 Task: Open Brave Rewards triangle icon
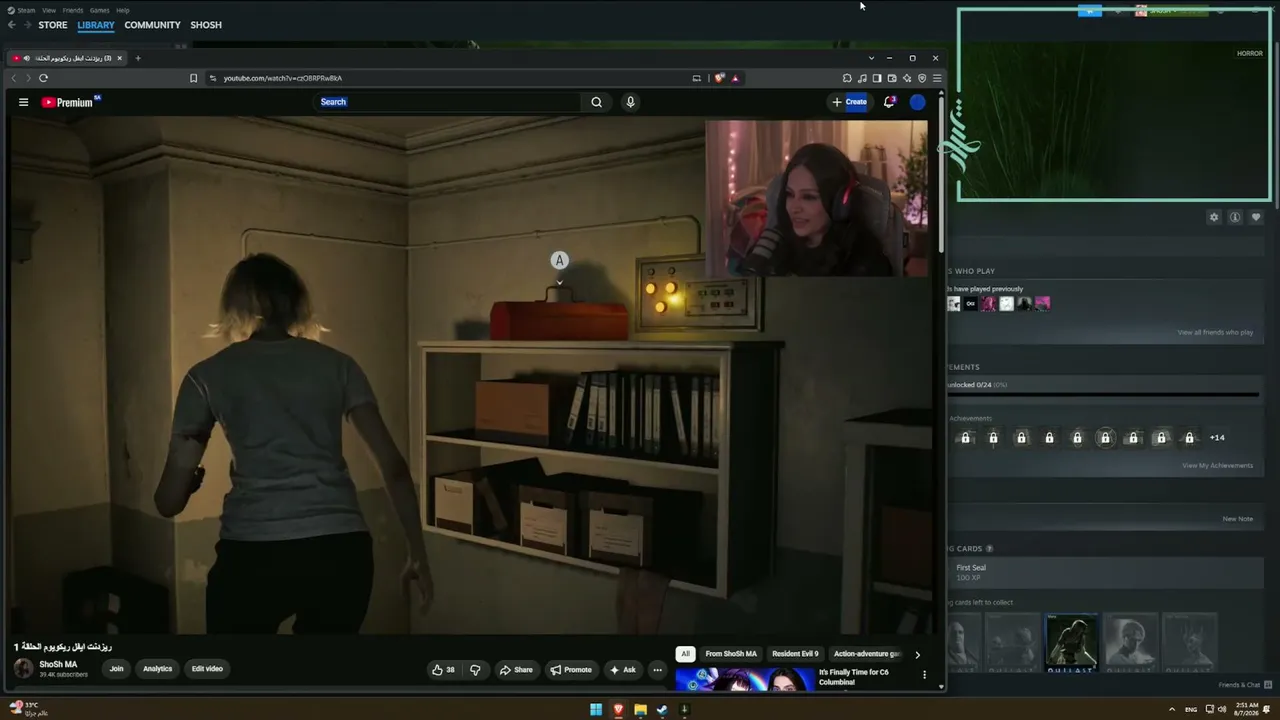[735, 78]
